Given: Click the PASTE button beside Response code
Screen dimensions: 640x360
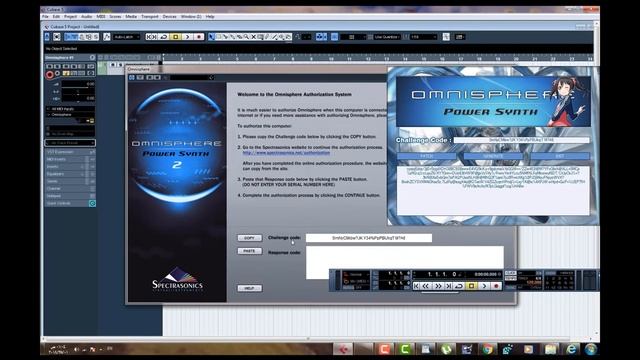Looking at the screenshot, I should tap(249, 251).
